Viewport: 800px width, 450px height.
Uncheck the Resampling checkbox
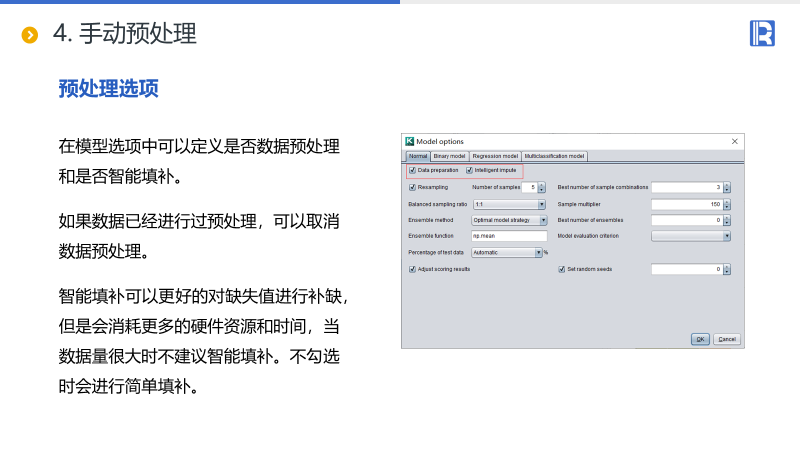click(412, 187)
